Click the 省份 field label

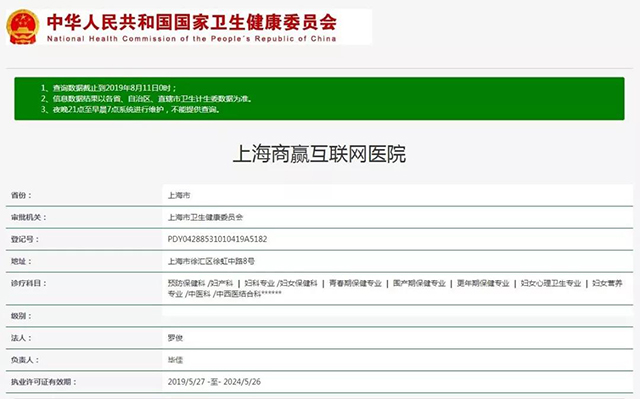pyautogui.click(x=21, y=195)
